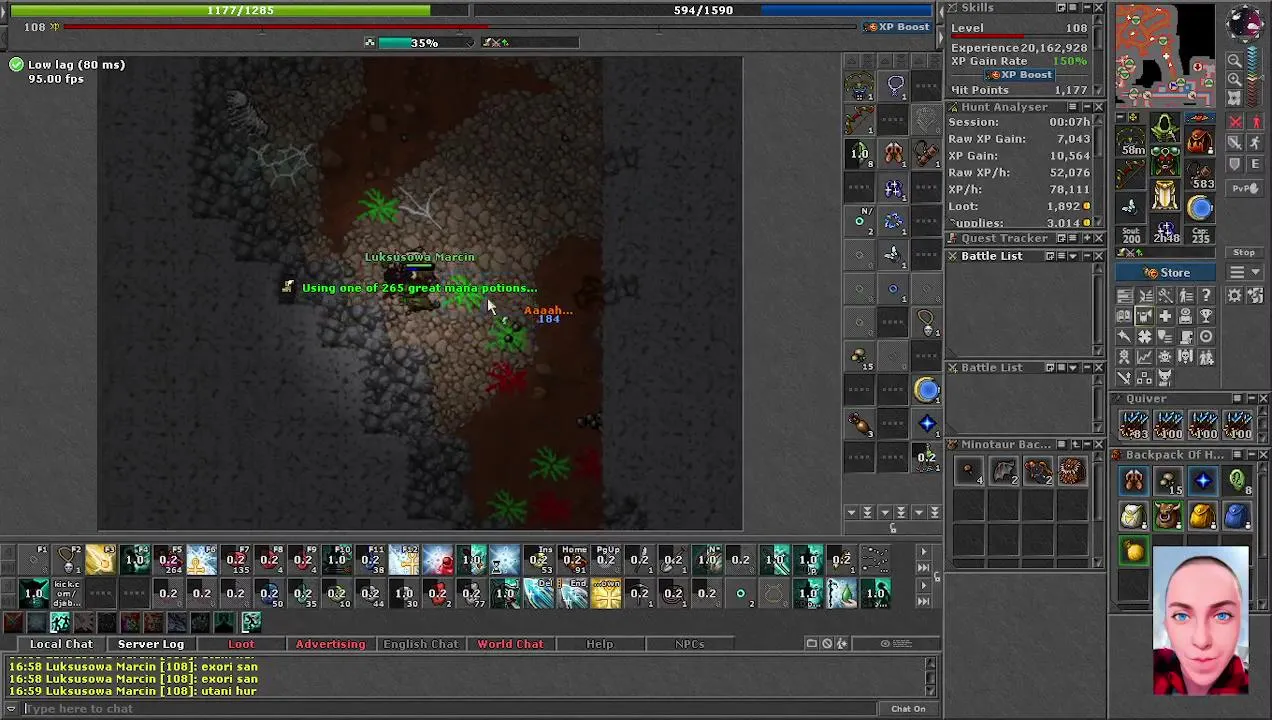Open the Loot chat tab

pos(241,644)
